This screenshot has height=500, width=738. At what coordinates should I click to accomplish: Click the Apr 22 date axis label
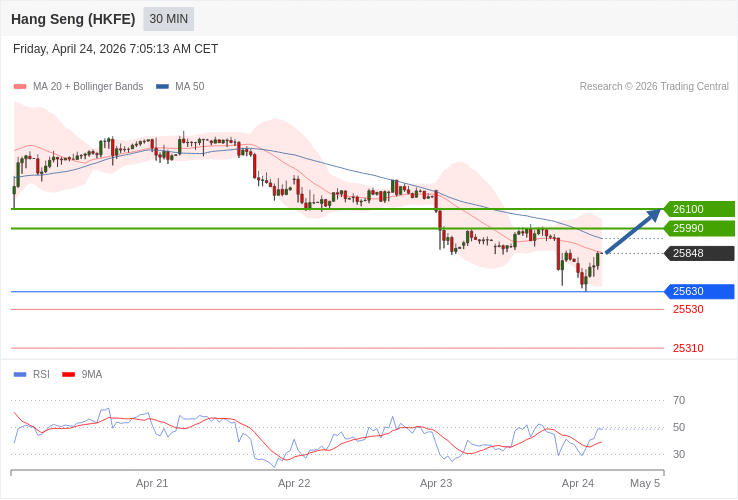click(294, 483)
